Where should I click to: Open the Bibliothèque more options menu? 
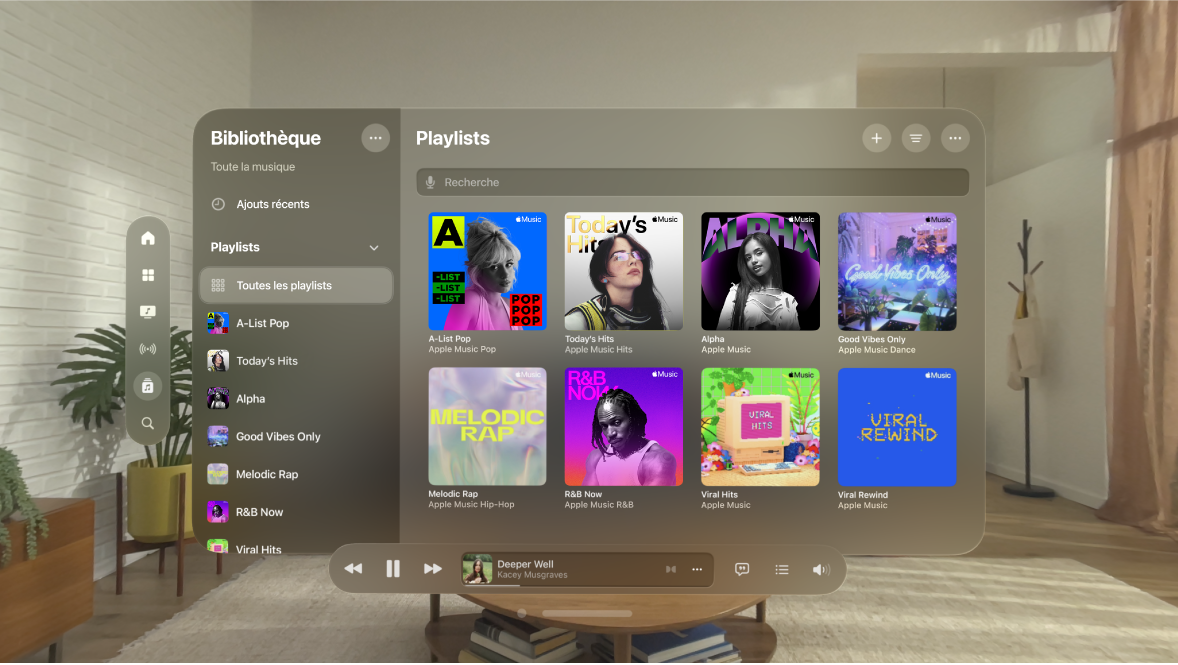[x=375, y=138]
